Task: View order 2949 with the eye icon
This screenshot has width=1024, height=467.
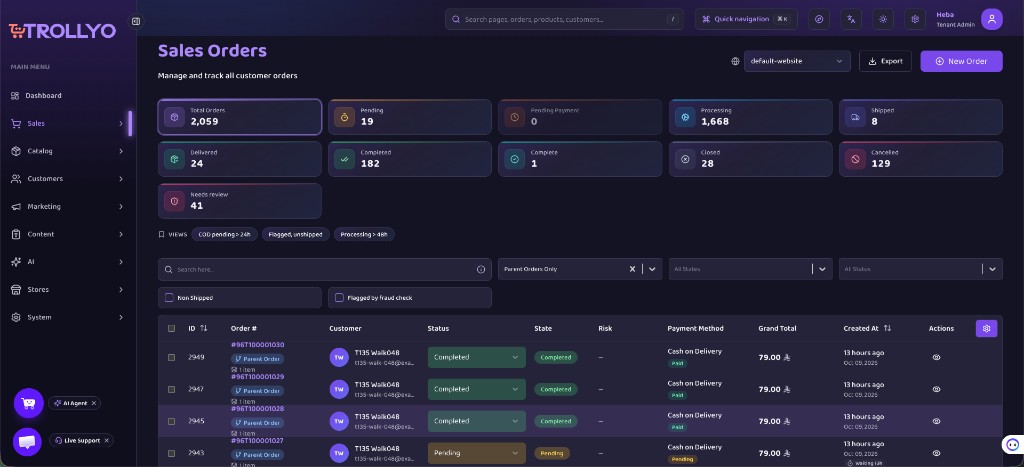Action: tap(936, 357)
